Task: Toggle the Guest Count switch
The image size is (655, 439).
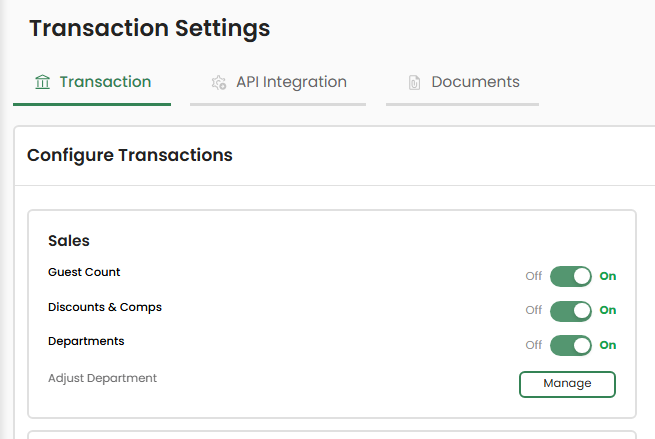Action: [x=571, y=276]
